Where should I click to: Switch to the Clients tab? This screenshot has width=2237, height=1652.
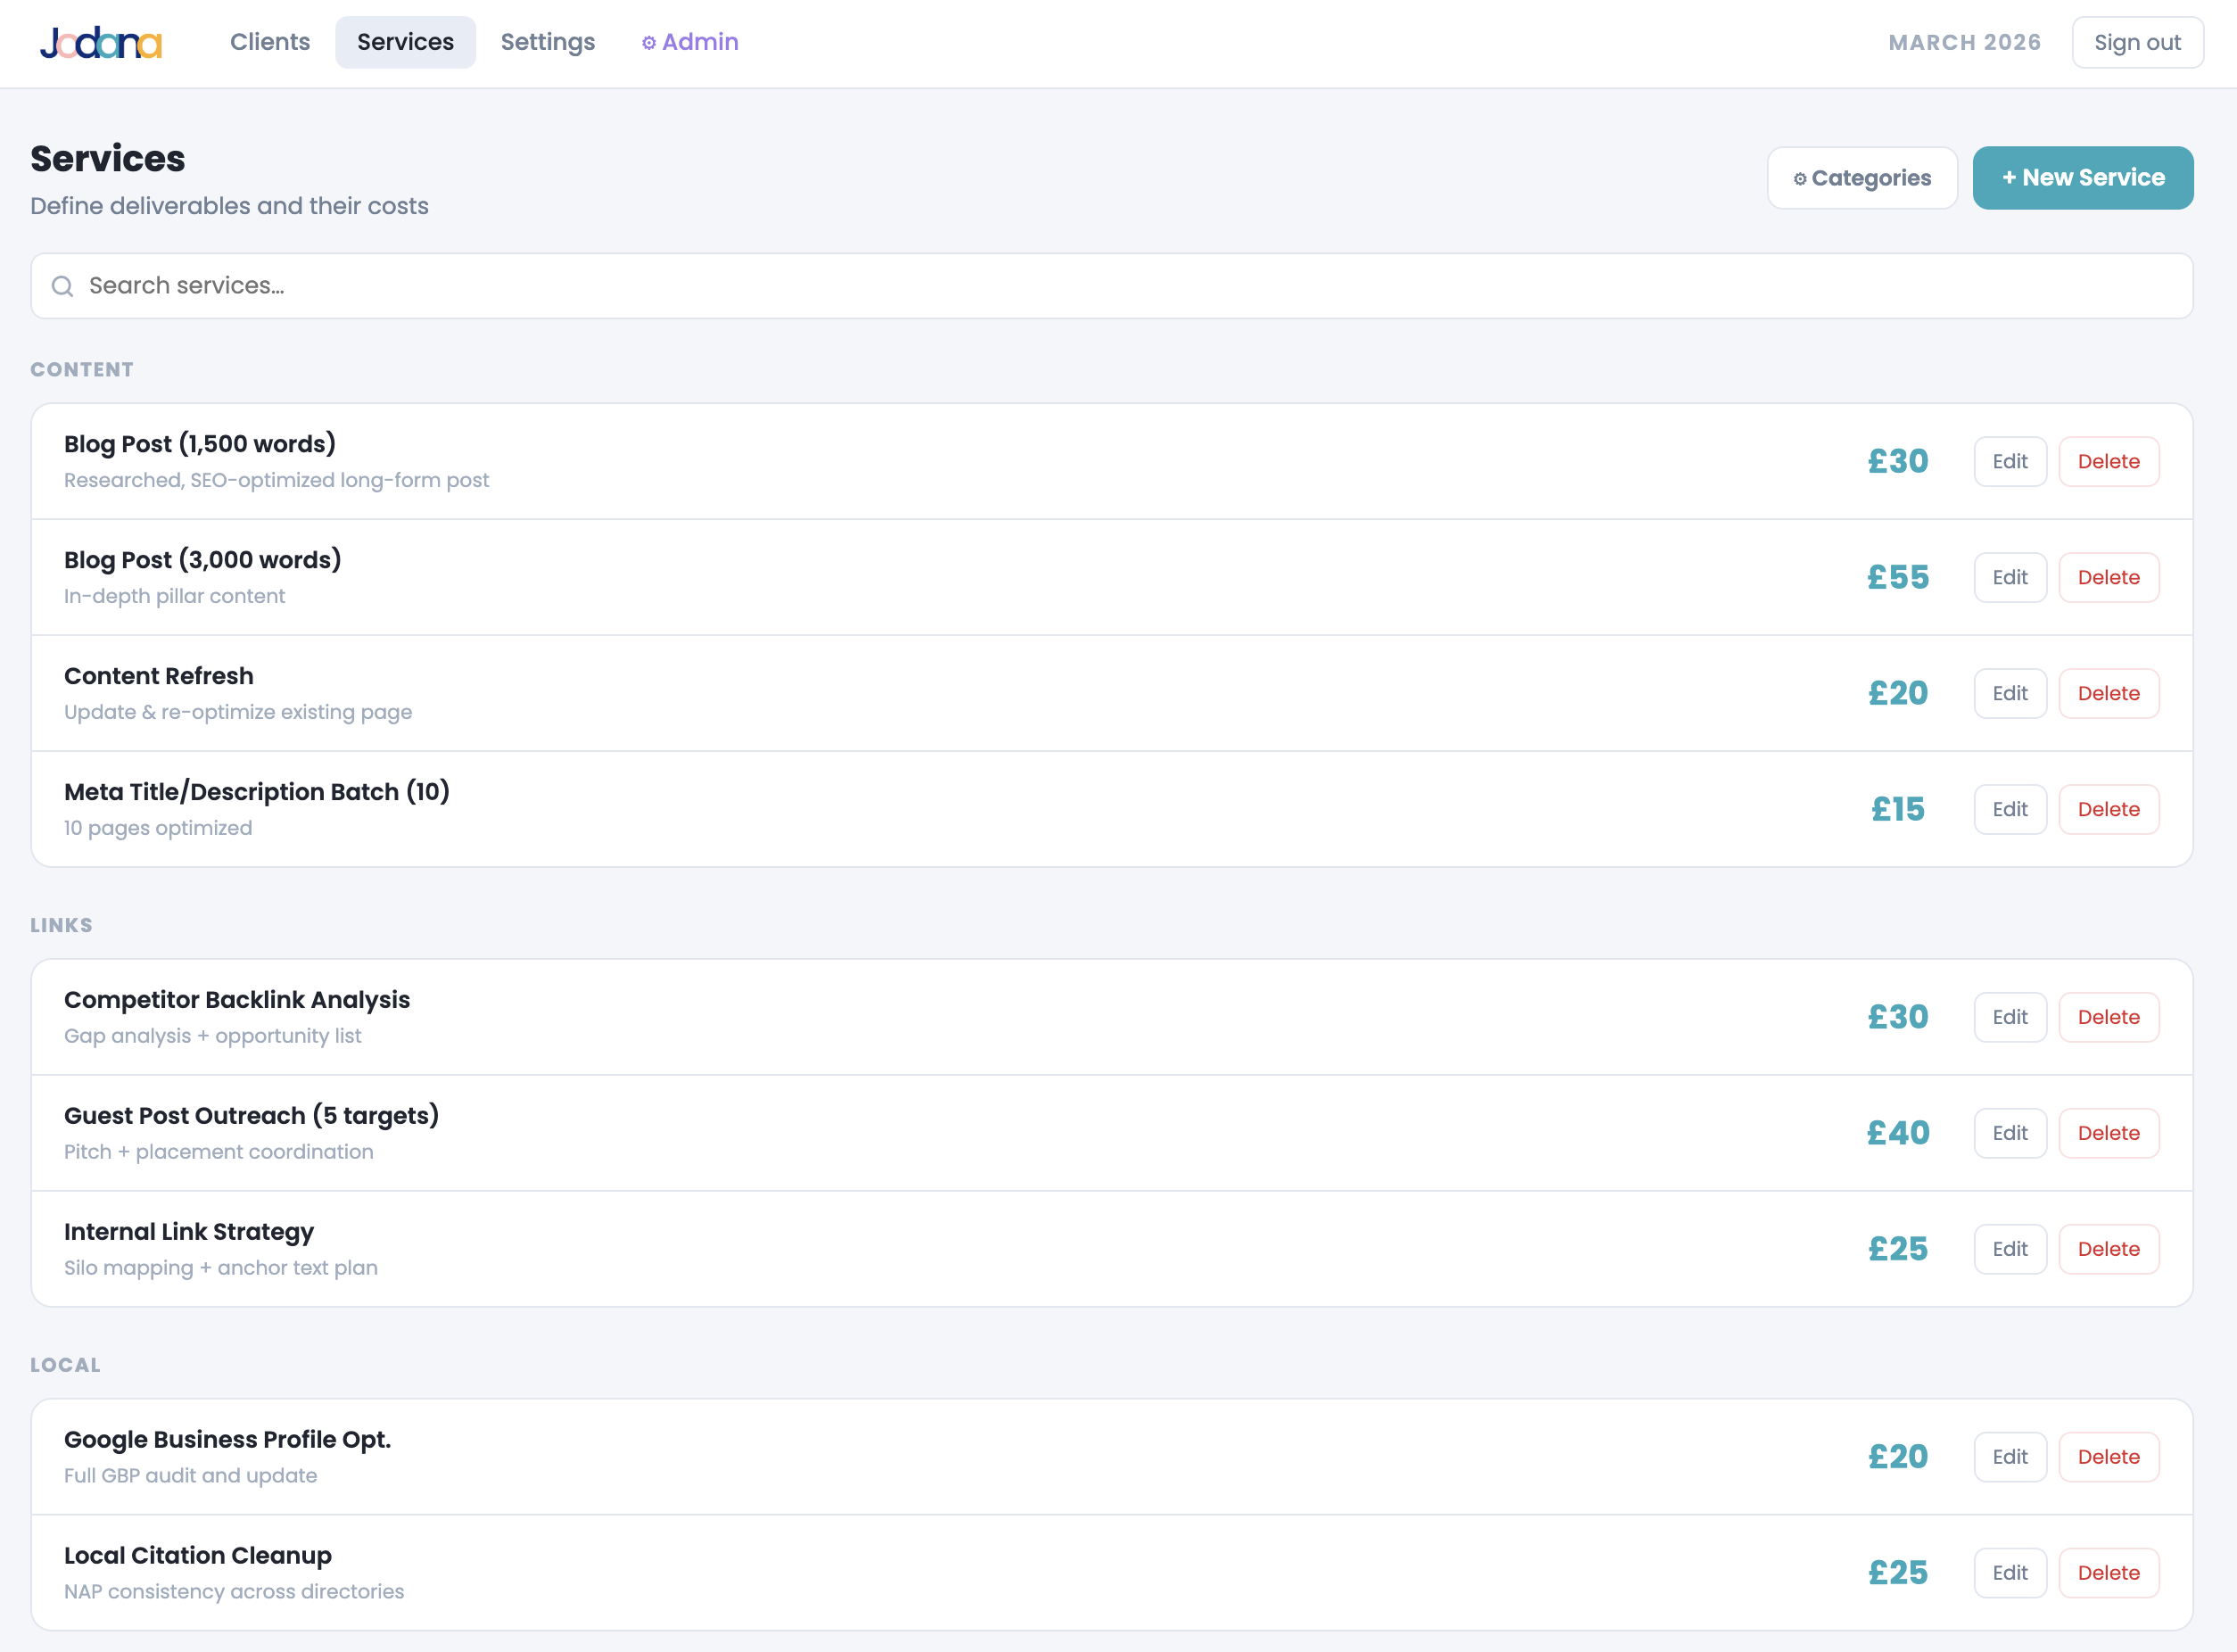pos(269,42)
